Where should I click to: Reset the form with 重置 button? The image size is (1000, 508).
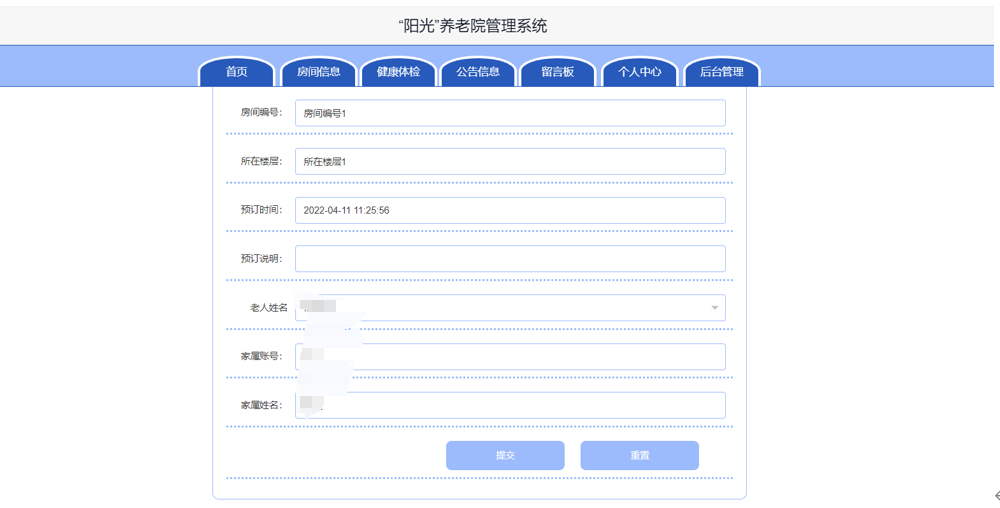640,456
